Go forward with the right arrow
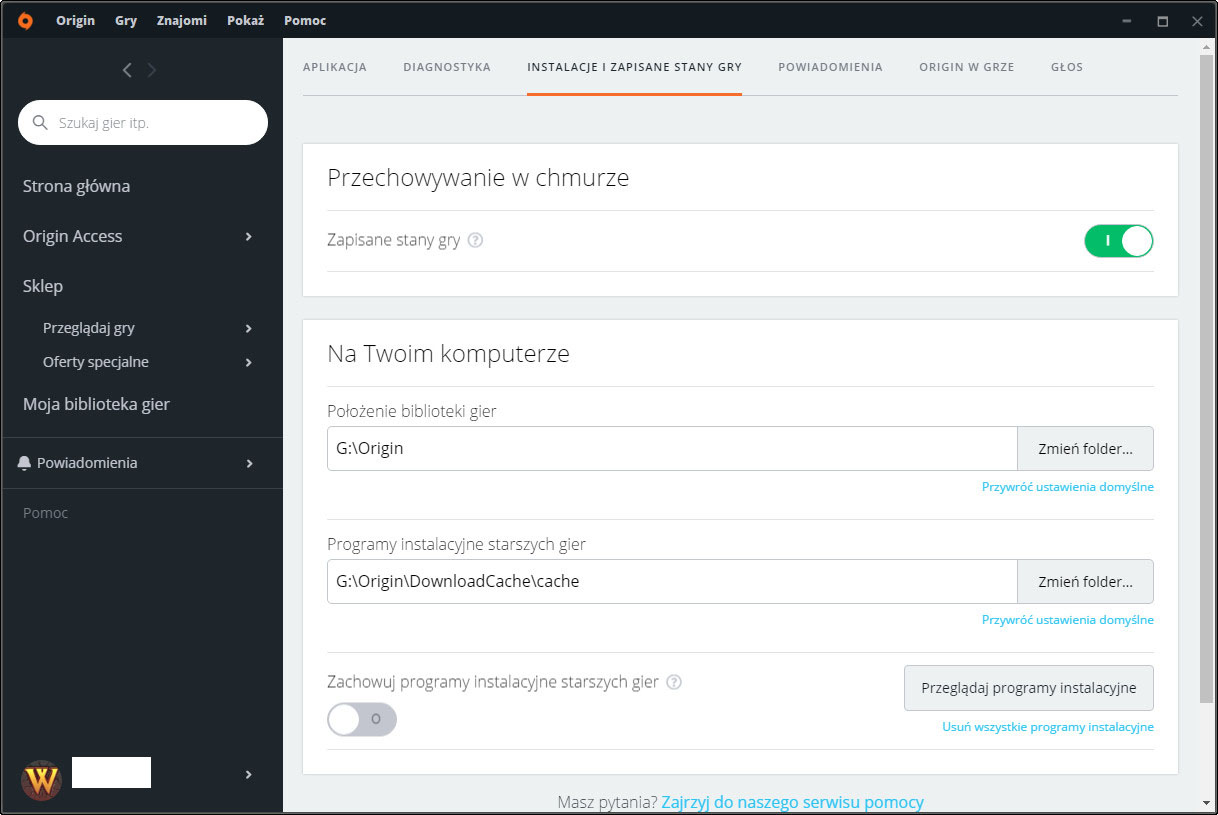Viewport: 1218px width, 815px height. (152, 70)
